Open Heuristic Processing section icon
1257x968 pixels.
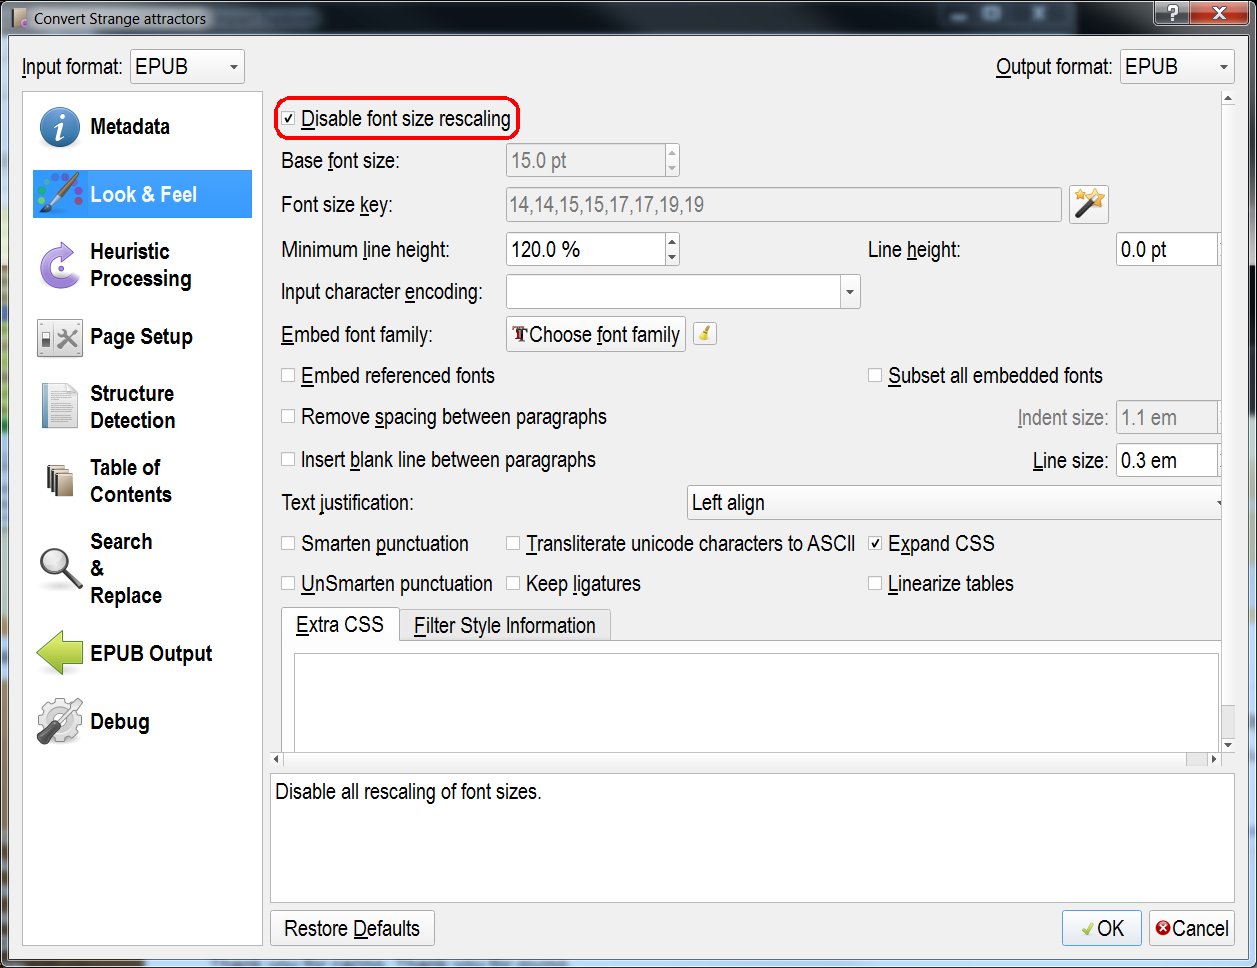click(59, 265)
